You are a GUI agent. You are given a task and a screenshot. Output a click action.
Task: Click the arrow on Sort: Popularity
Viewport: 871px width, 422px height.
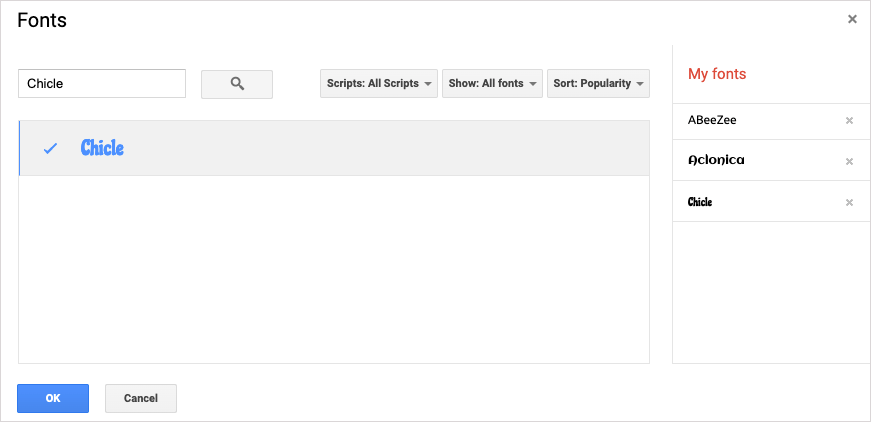[x=640, y=84]
